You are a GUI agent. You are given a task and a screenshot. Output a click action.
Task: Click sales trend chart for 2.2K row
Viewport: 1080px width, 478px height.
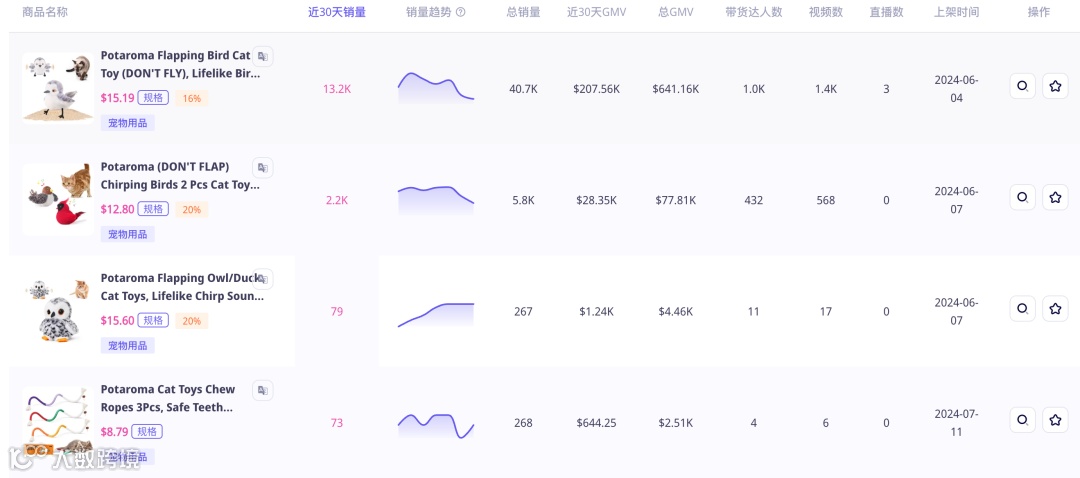tap(436, 199)
